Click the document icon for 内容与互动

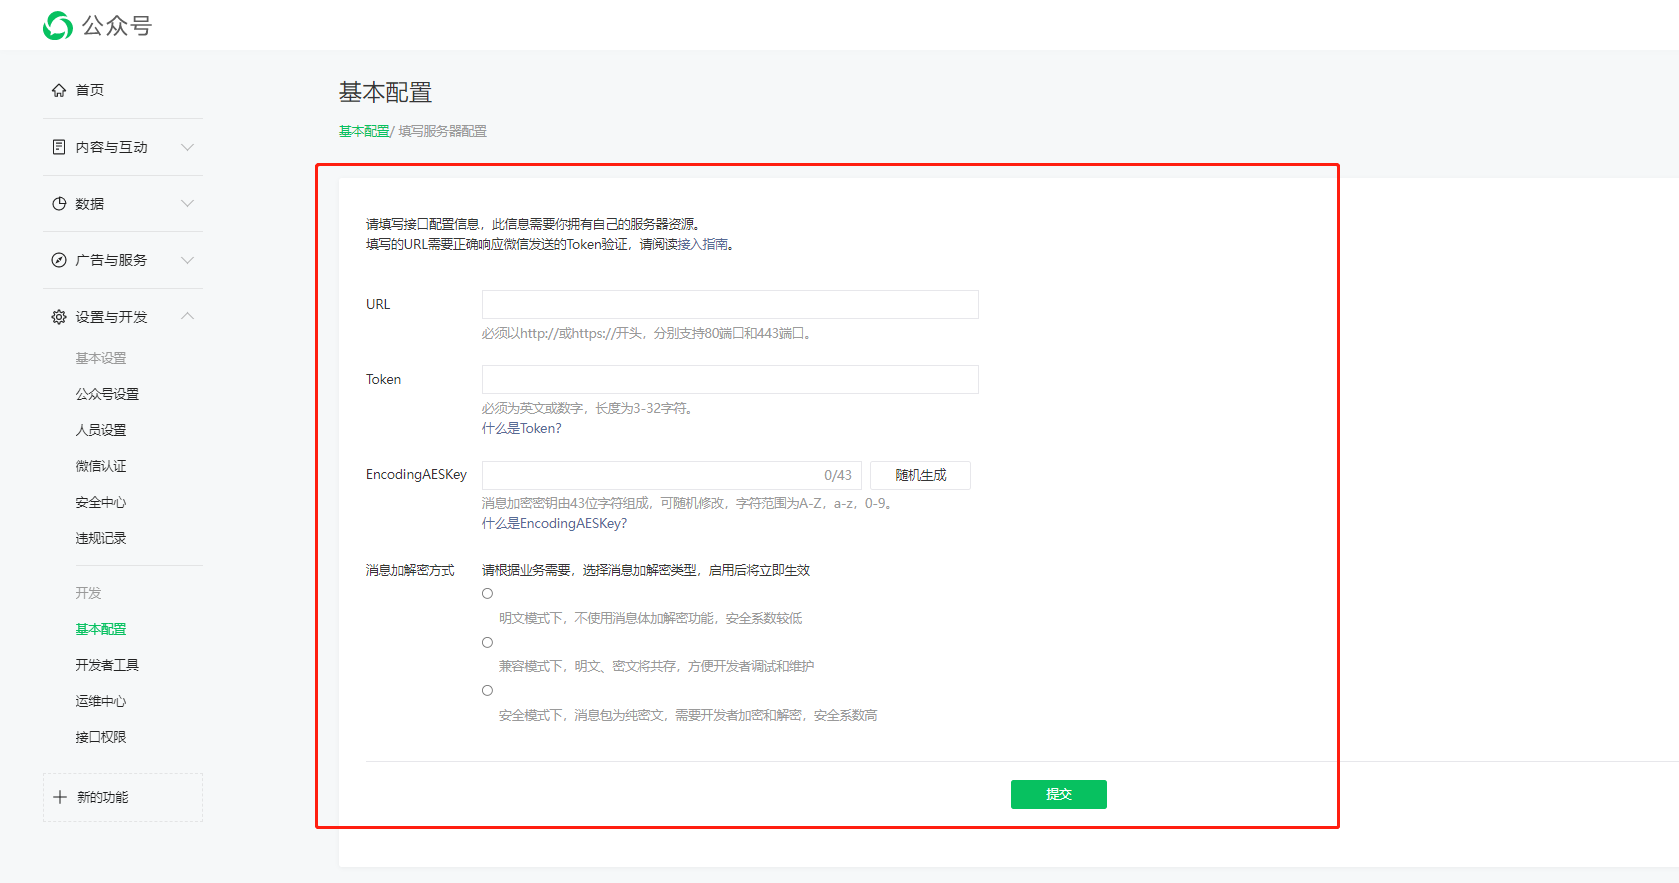point(59,147)
